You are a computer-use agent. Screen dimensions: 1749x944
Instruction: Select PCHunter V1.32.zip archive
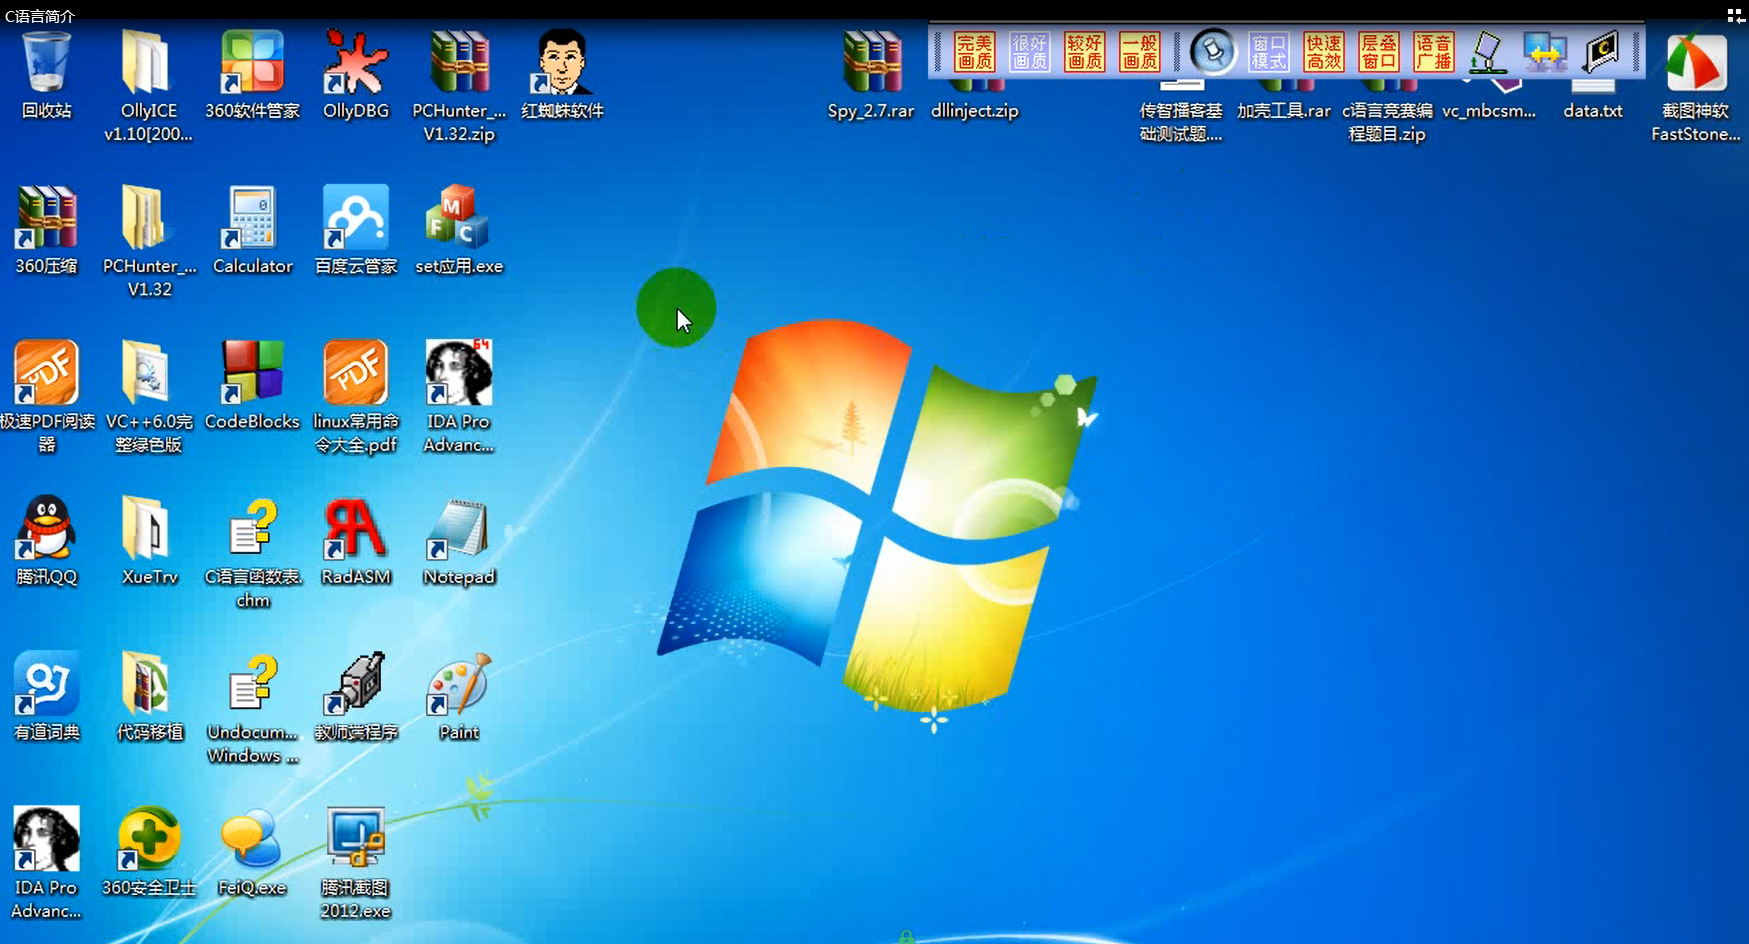(x=459, y=62)
